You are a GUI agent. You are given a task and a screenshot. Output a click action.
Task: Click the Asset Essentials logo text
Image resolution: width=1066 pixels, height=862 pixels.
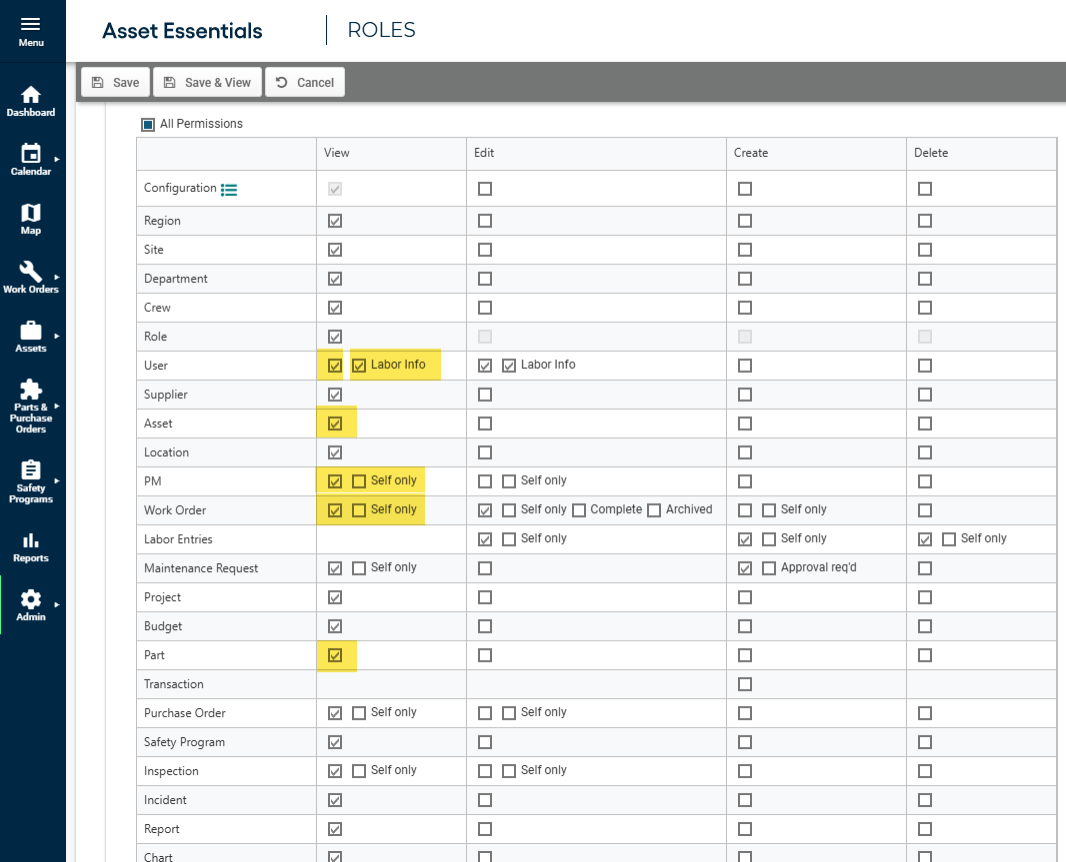[x=182, y=31]
